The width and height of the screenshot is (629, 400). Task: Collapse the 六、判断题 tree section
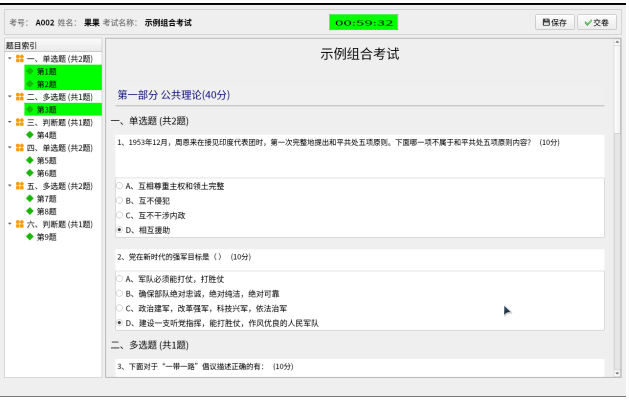pyautogui.click(x=9, y=224)
